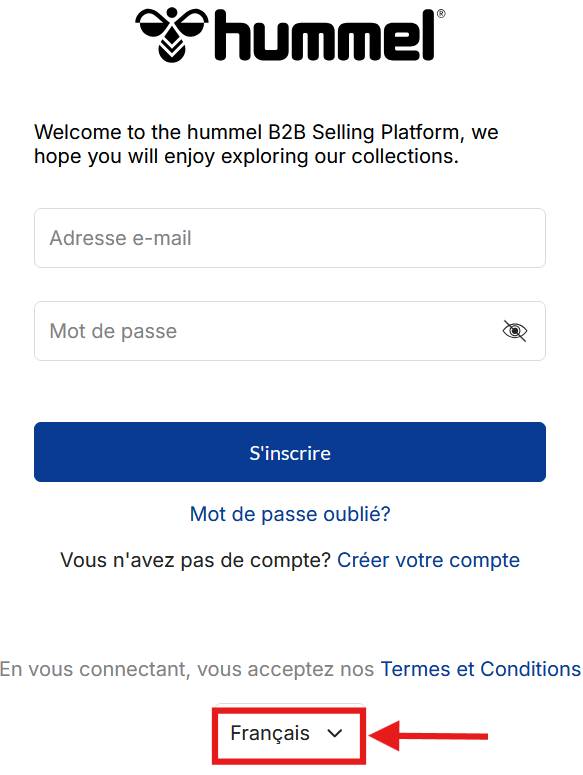This screenshot has height=775, width=583.
Task: Click the registered trademark symbol beside hummel
Action: (441, 14)
